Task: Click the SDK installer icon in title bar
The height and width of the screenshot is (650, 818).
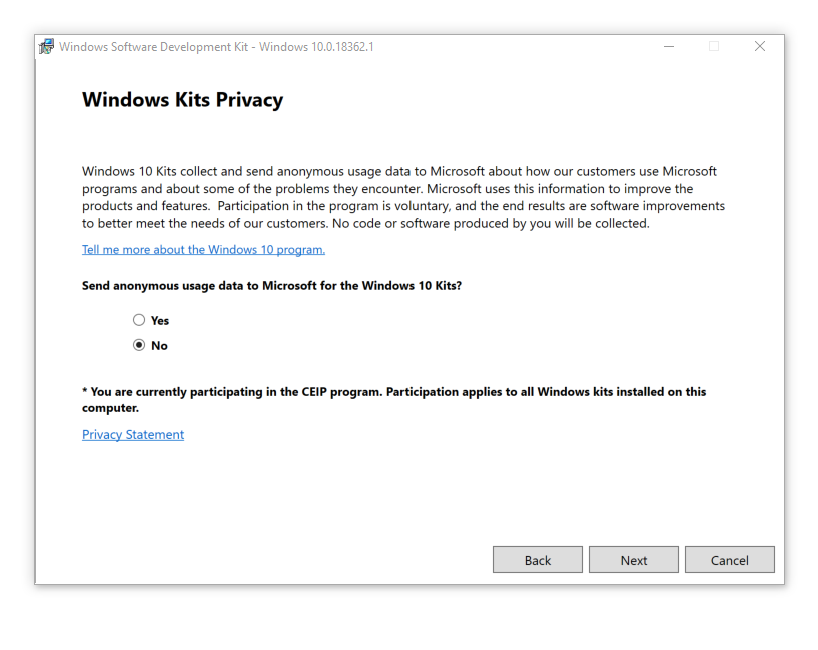Action: pos(47,47)
